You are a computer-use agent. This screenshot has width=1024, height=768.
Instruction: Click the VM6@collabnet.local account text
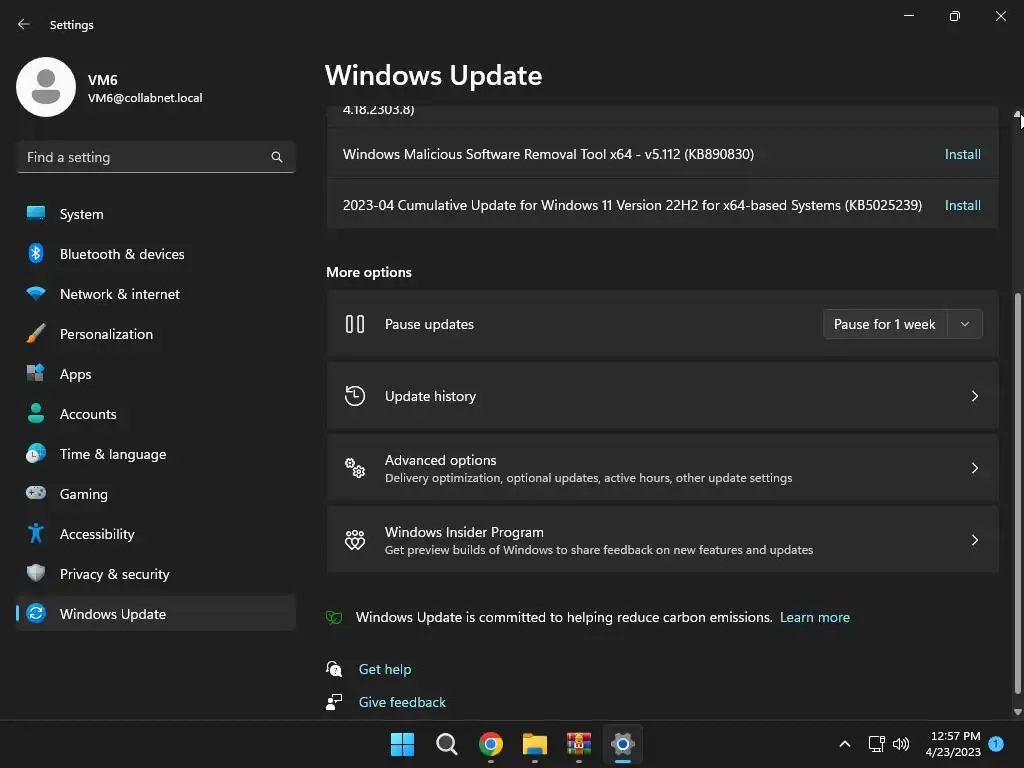(145, 98)
